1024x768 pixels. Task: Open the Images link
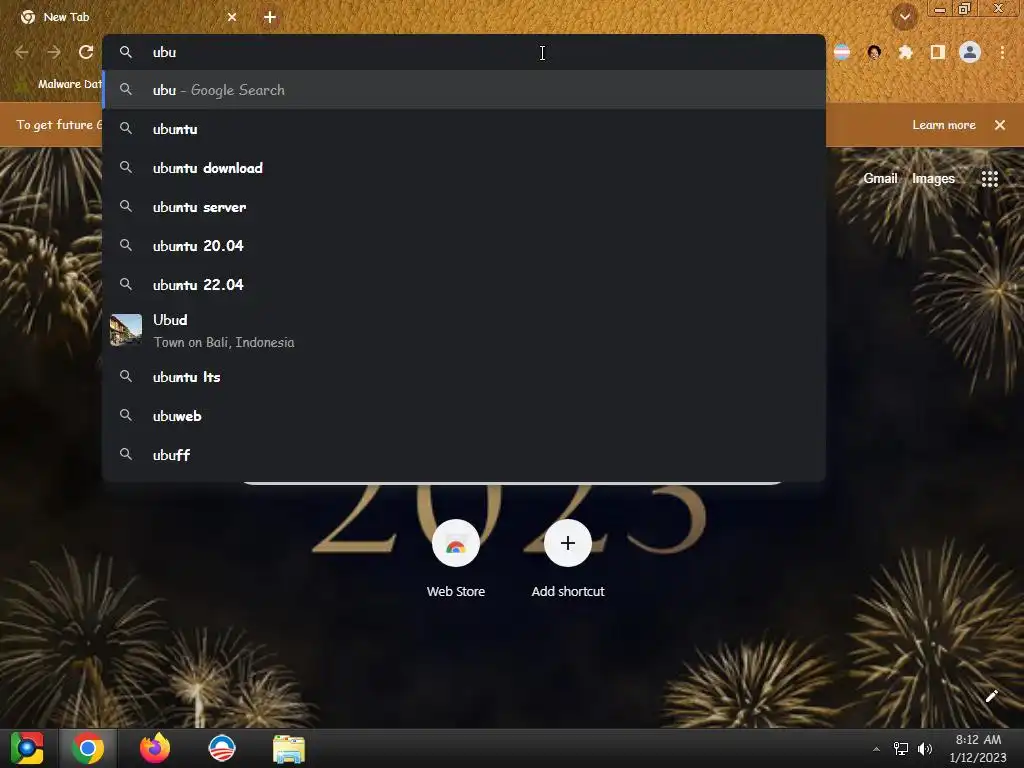click(933, 178)
